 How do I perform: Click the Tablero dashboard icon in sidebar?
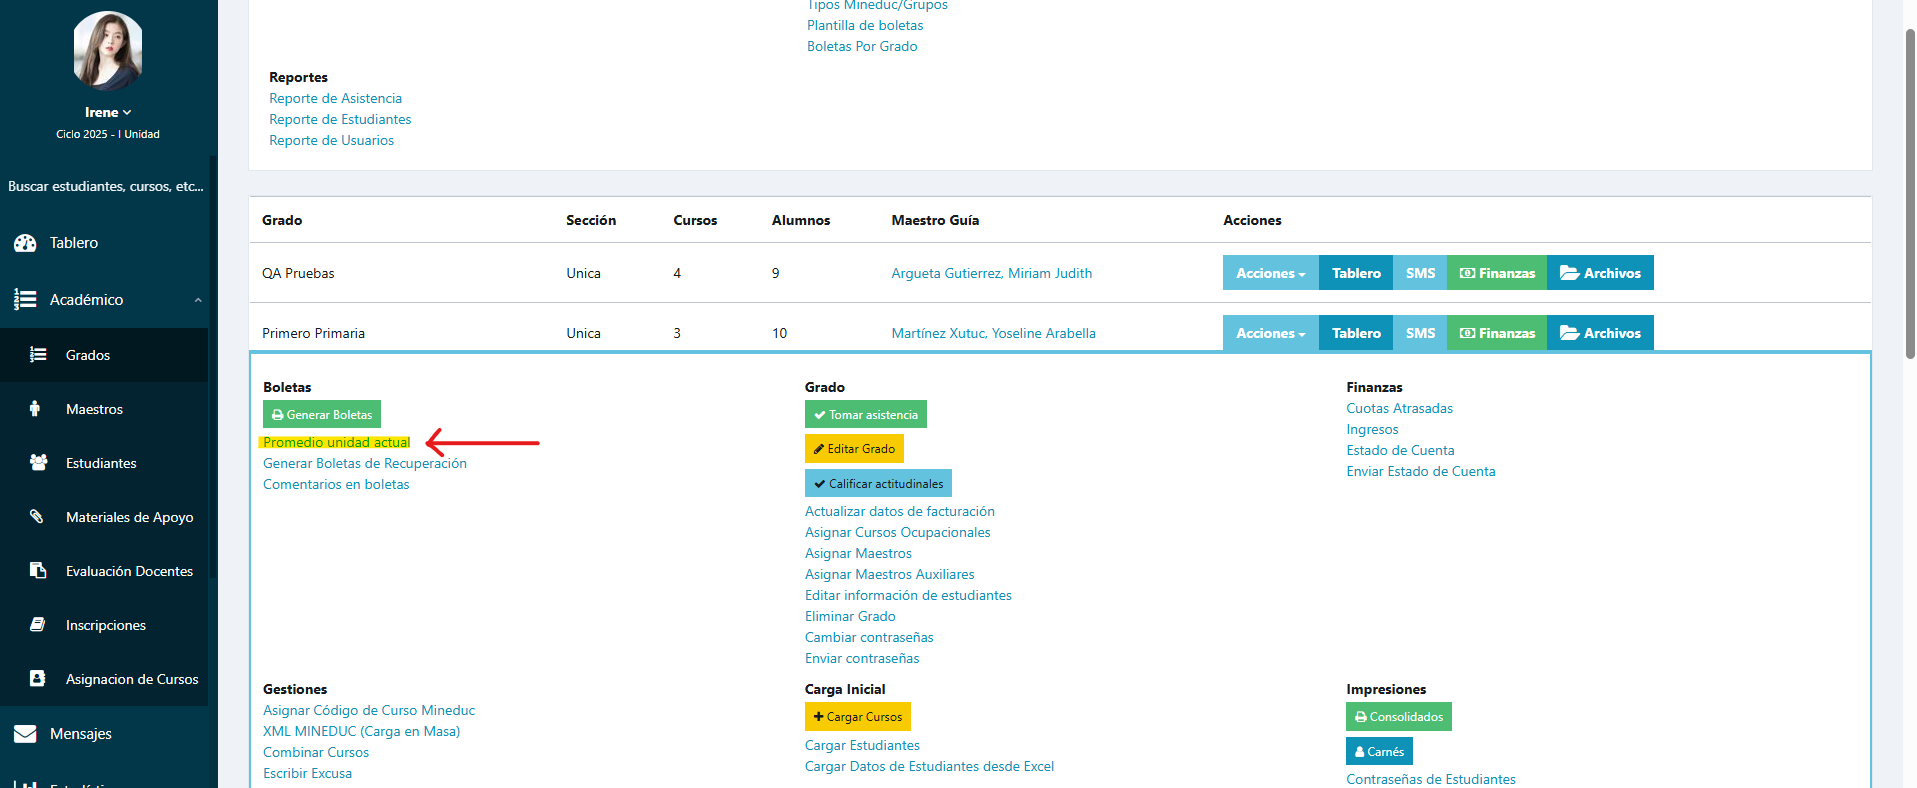coord(25,243)
